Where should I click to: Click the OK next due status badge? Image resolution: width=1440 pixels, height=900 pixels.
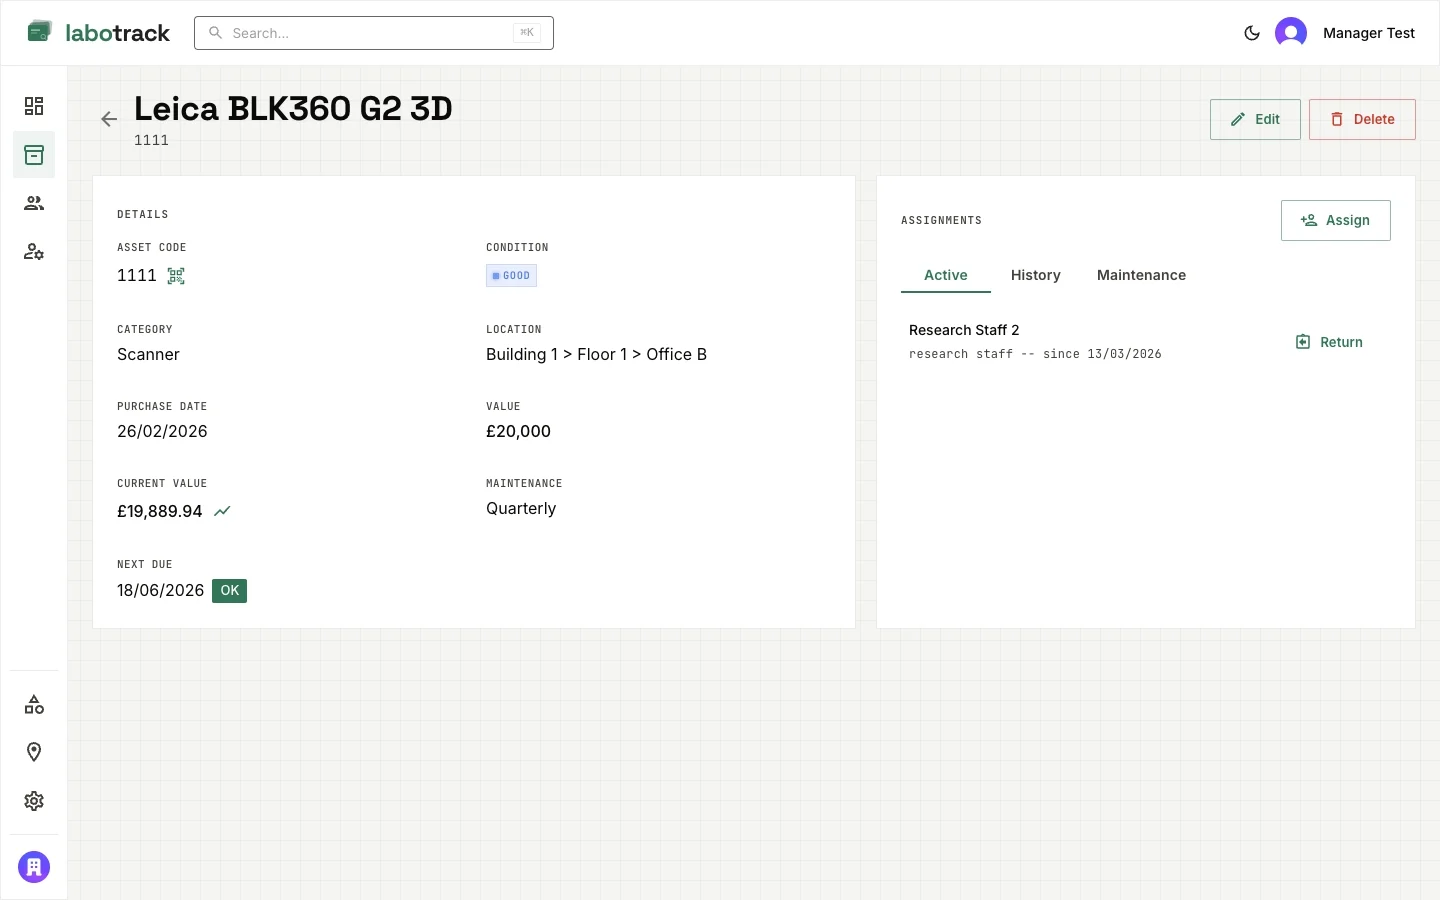pyautogui.click(x=229, y=591)
